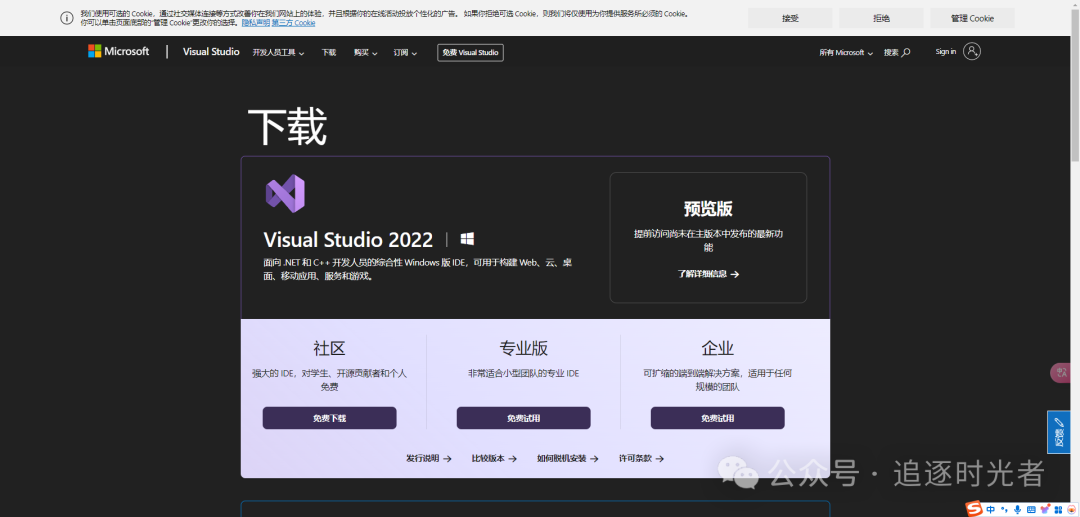Click the cookie info circle icon
1080x517 pixels.
pos(66,18)
